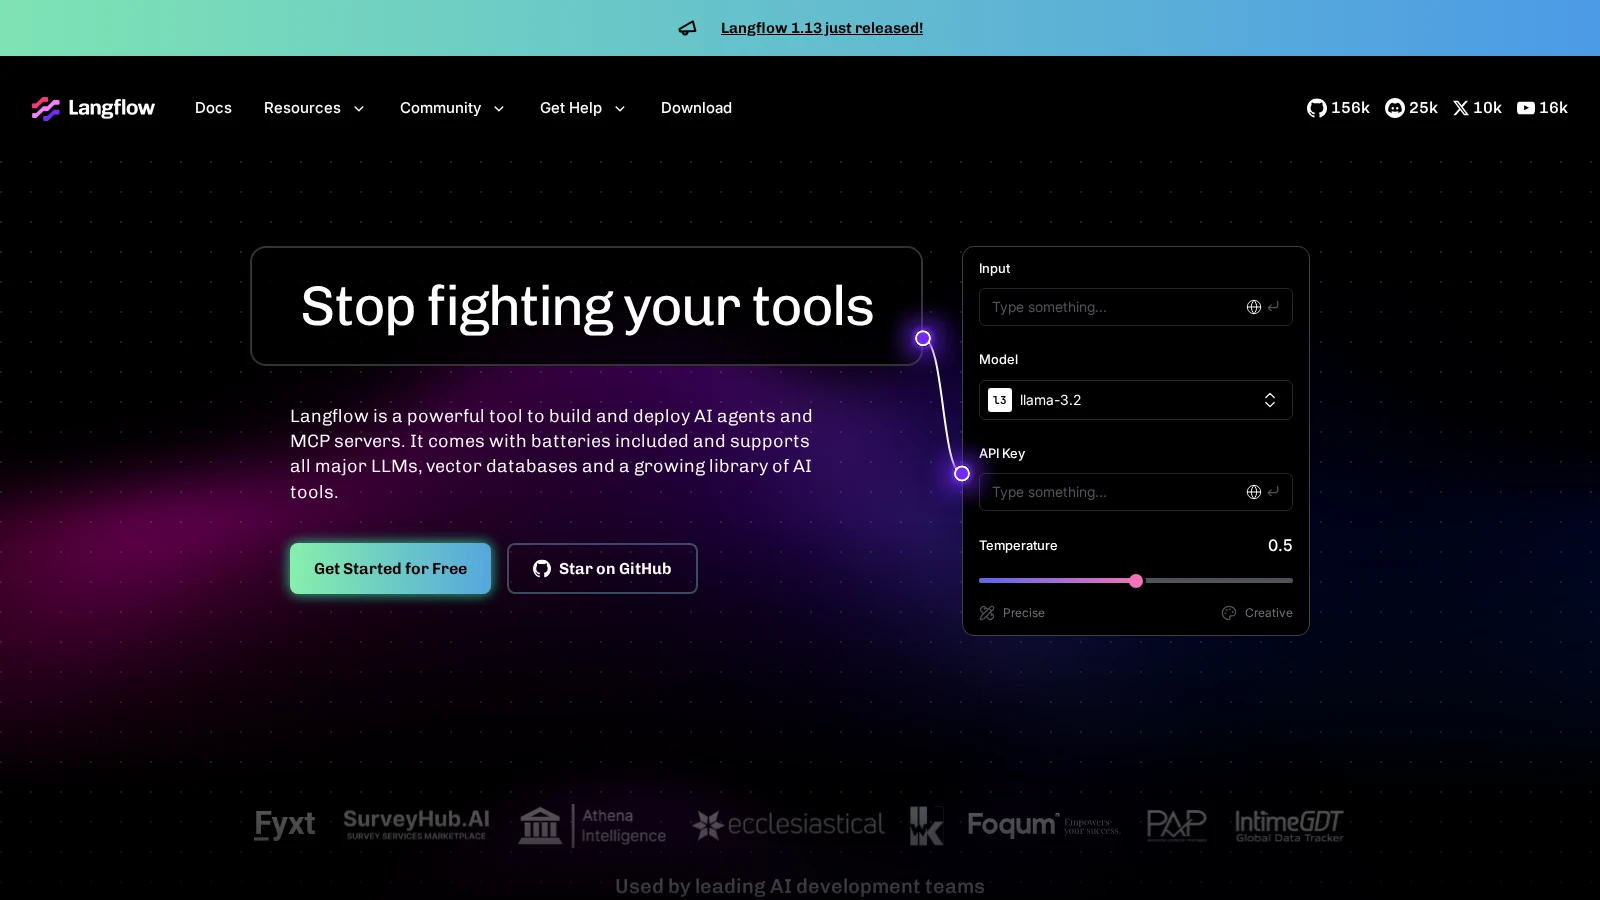Click the connector node beside API Key

tap(962, 473)
